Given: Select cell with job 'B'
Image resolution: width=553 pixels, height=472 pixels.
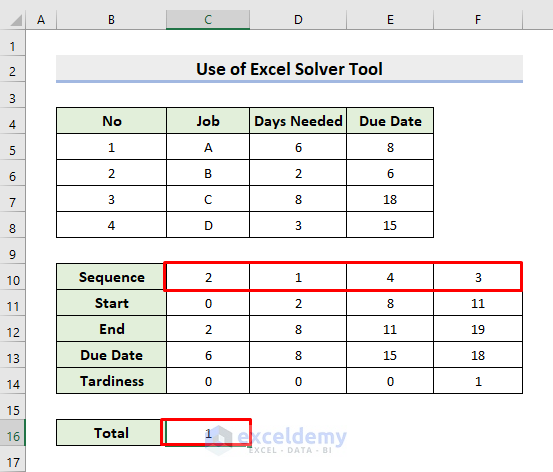Looking at the screenshot, I should click(x=208, y=173).
